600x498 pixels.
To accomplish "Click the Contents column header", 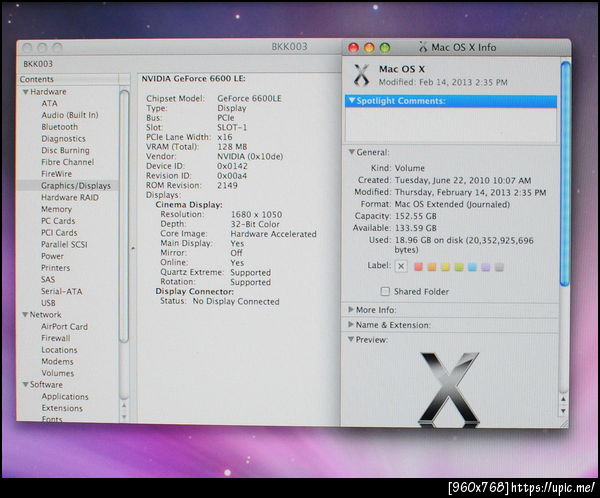I will tap(69, 79).
